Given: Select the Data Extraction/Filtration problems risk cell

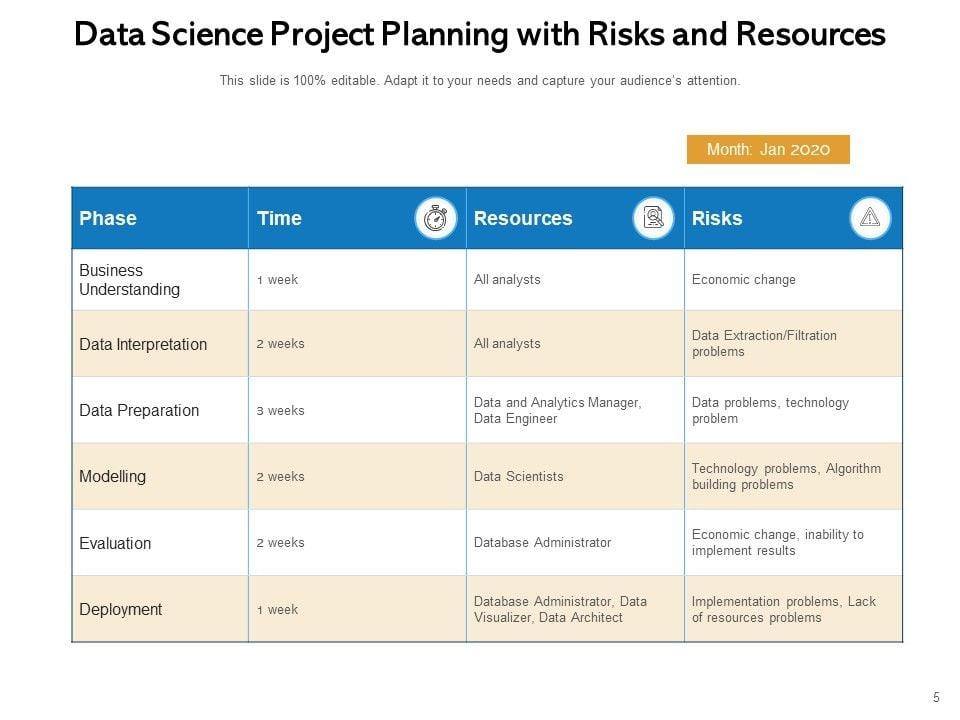Looking at the screenshot, I should [x=764, y=344].
